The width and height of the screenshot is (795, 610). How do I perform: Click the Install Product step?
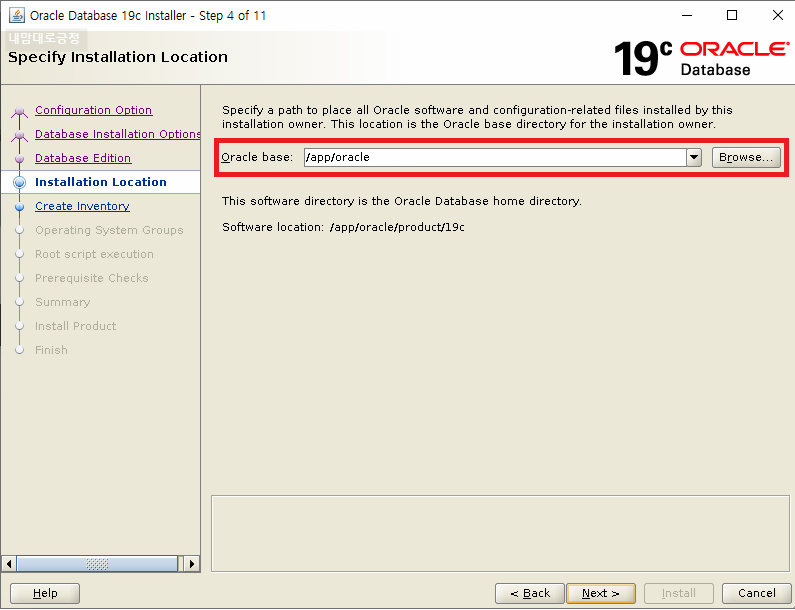click(76, 326)
